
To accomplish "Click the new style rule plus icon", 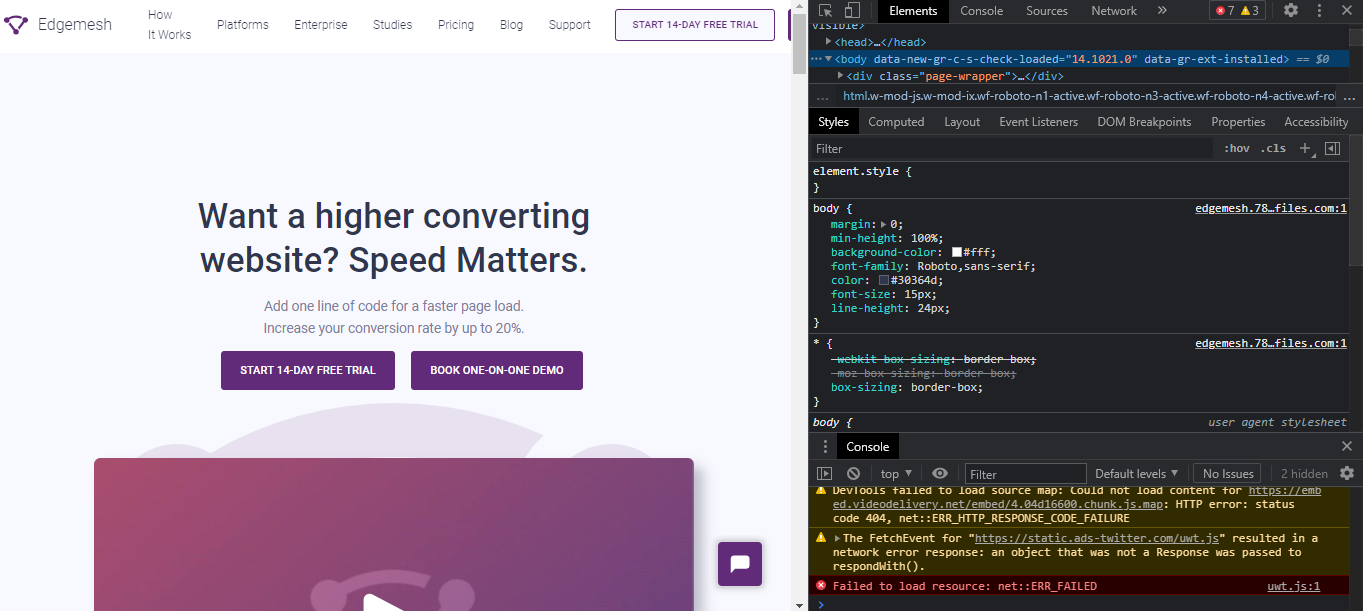I will (1305, 148).
